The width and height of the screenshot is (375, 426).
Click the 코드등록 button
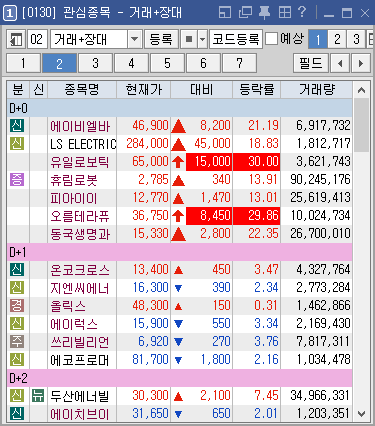point(236,40)
